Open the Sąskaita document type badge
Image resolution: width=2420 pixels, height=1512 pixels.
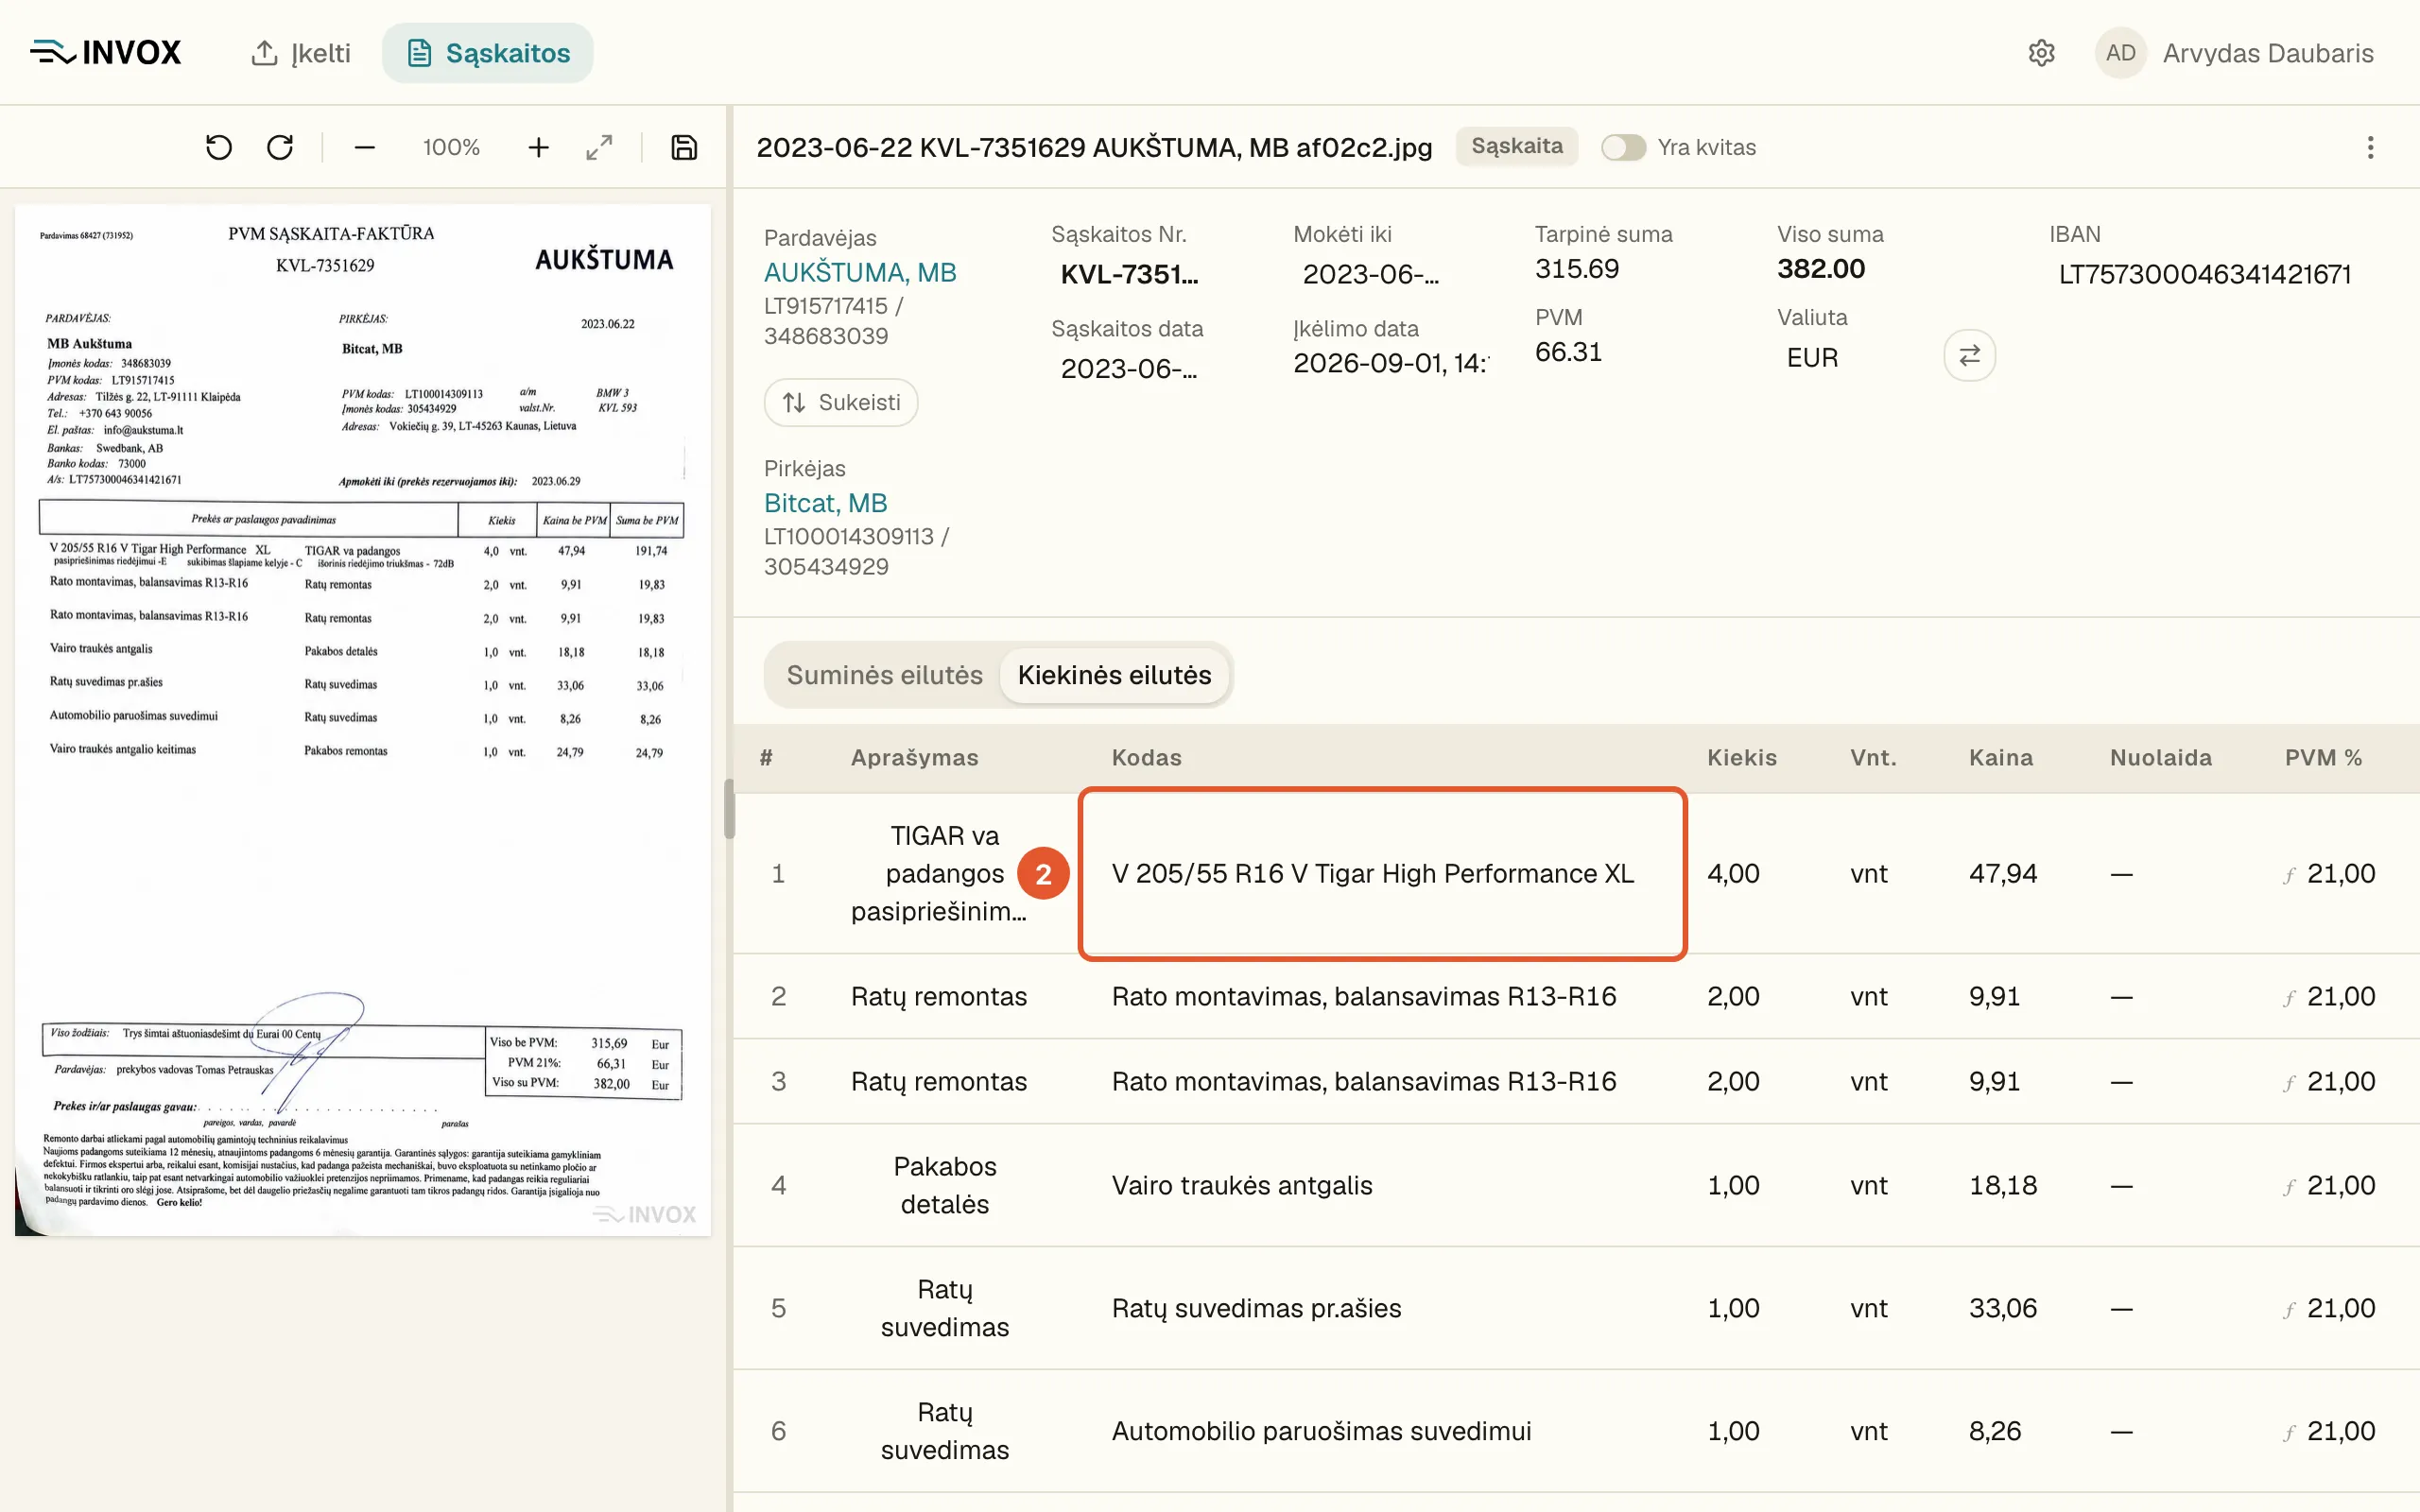tap(1516, 146)
